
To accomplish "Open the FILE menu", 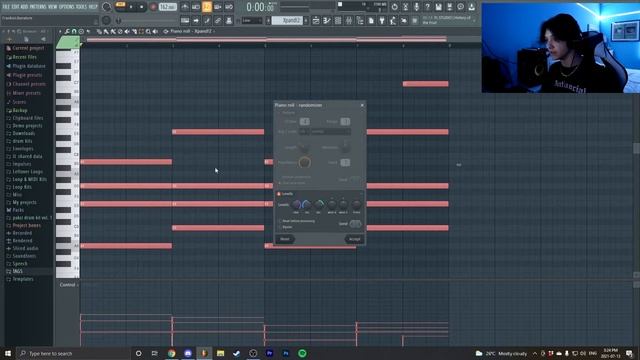I will [6, 7].
